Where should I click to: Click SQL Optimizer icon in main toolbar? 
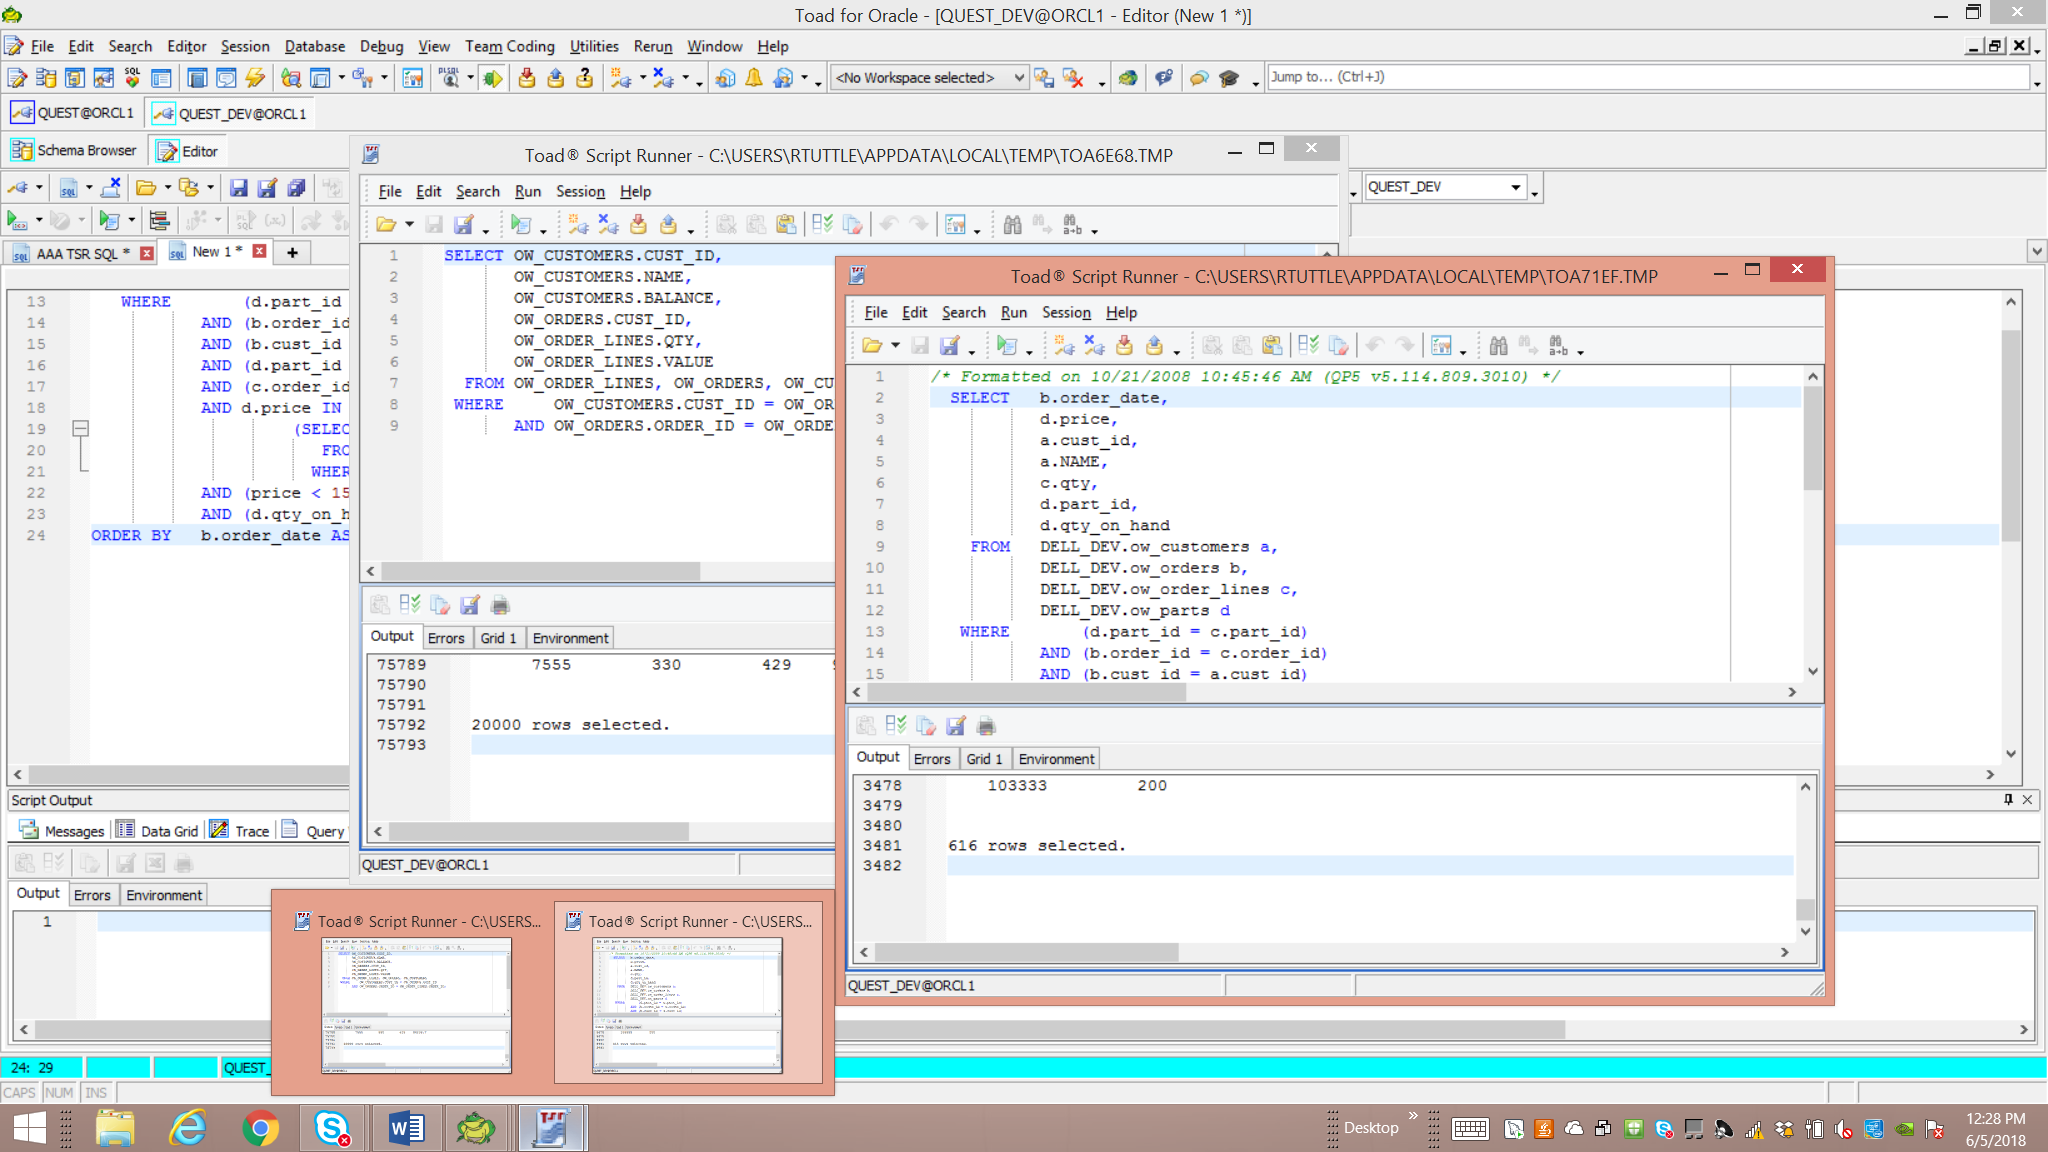tap(132, 78)
